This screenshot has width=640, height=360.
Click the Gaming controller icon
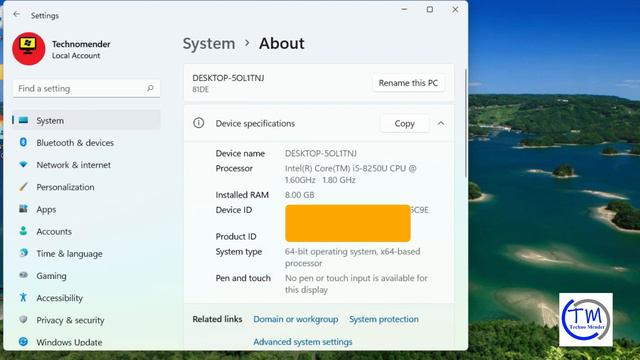[23, 275]
